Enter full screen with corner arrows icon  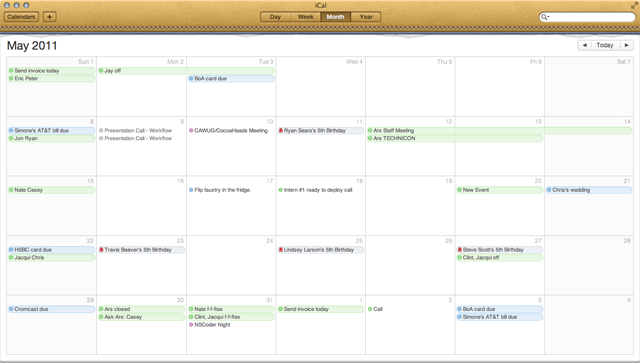[634, 5]
